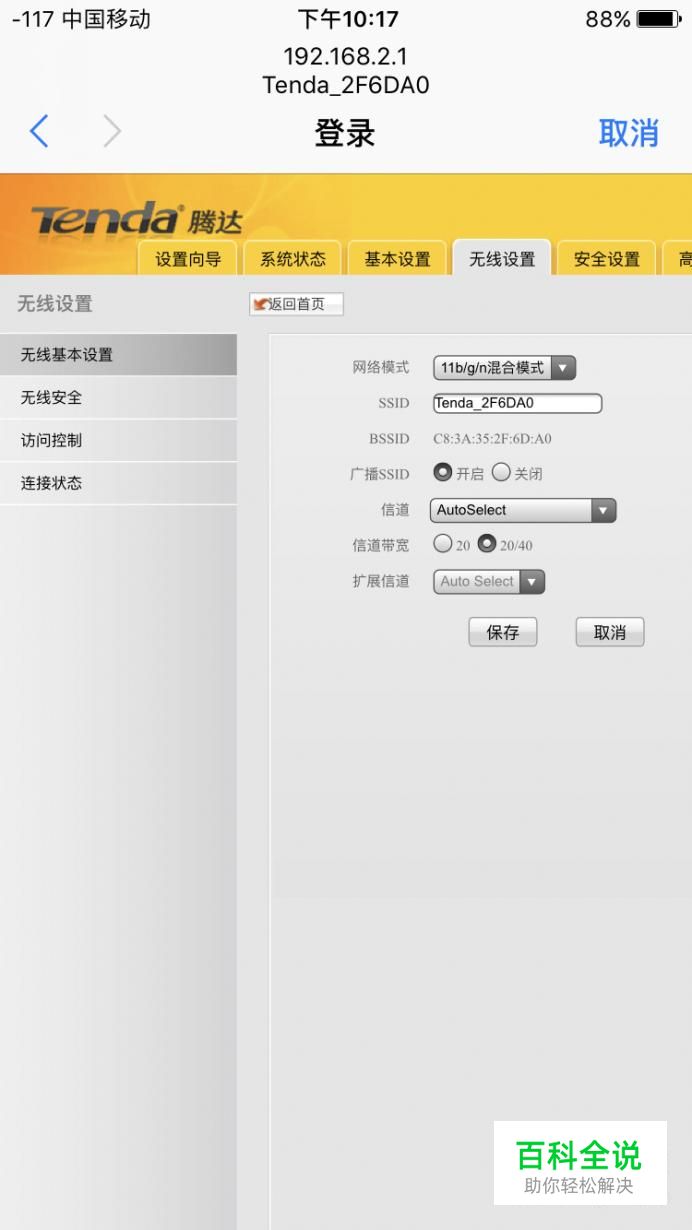Screen dimensions: 692x1230
Task: Open the 系统状态 tab
Action: click(x=293, y=259)
